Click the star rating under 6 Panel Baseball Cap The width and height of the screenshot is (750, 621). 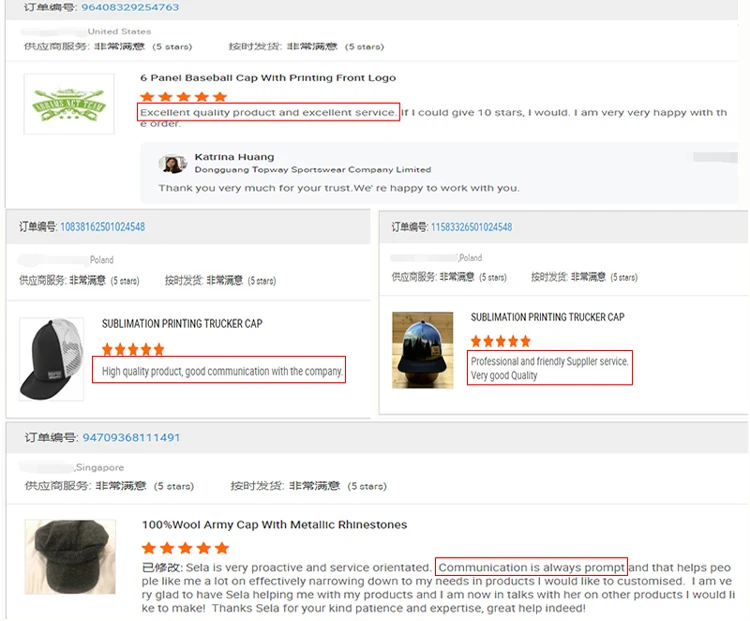pyautogui.click(x=183, y=97)
